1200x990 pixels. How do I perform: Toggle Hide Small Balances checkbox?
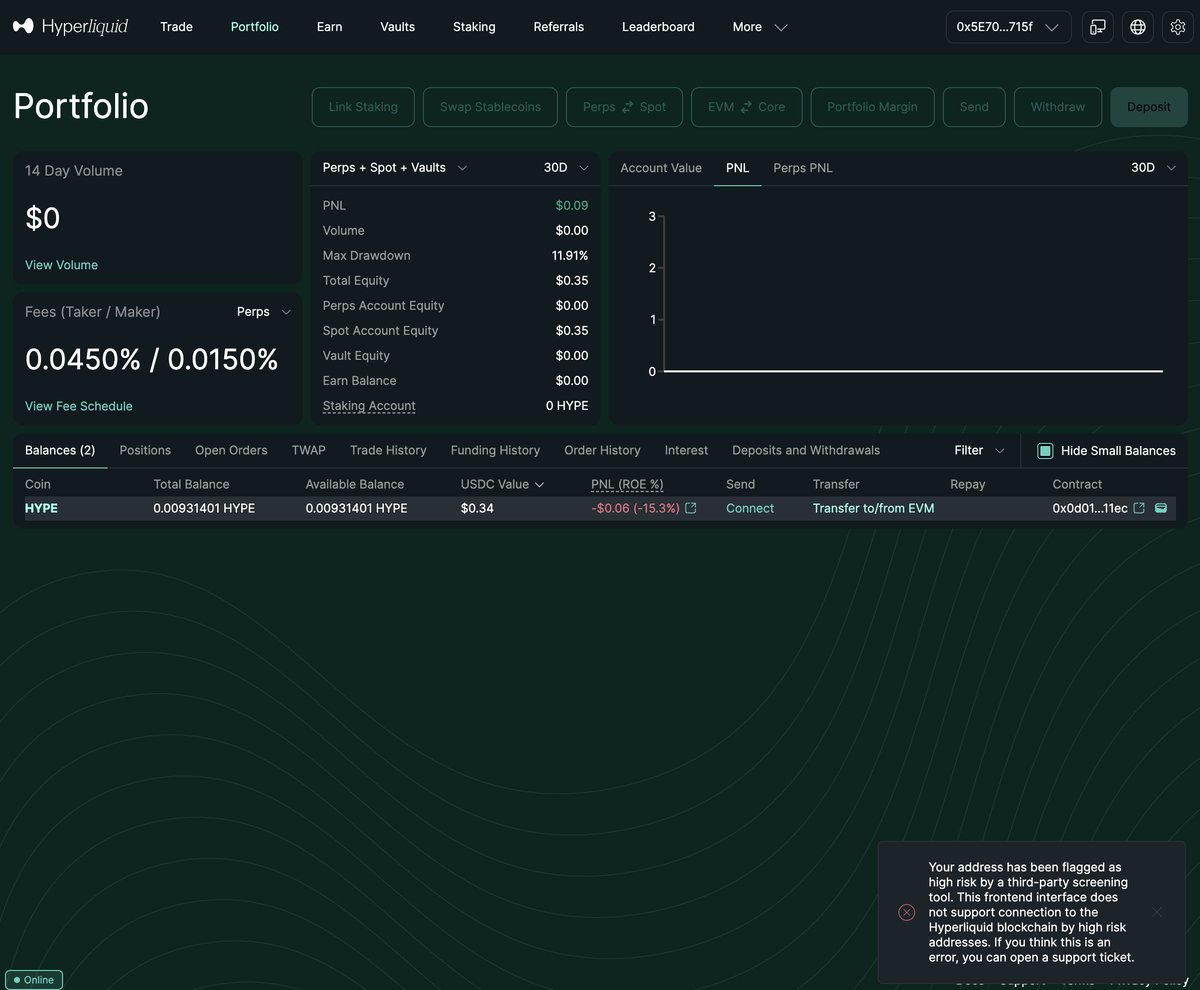click(x=1045, y=451)
